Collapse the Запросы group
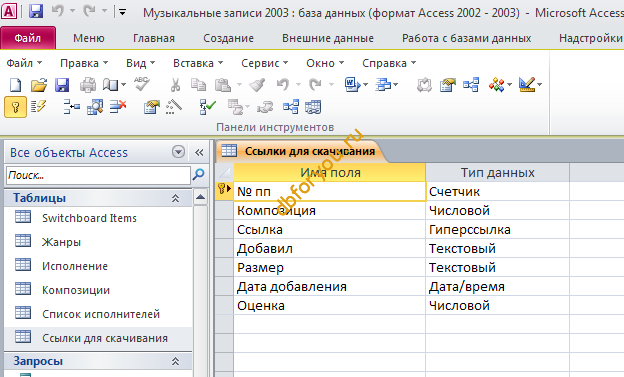 pos(175,361)
